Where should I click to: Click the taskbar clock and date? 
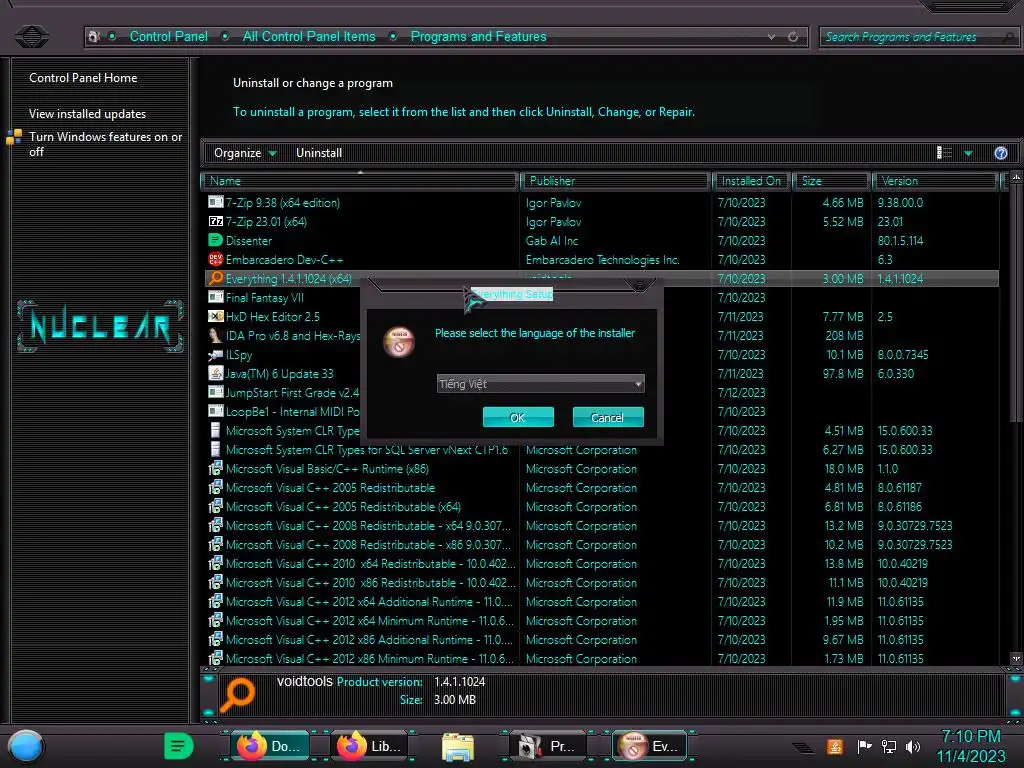pyautogui.click(x=971, y=746)
